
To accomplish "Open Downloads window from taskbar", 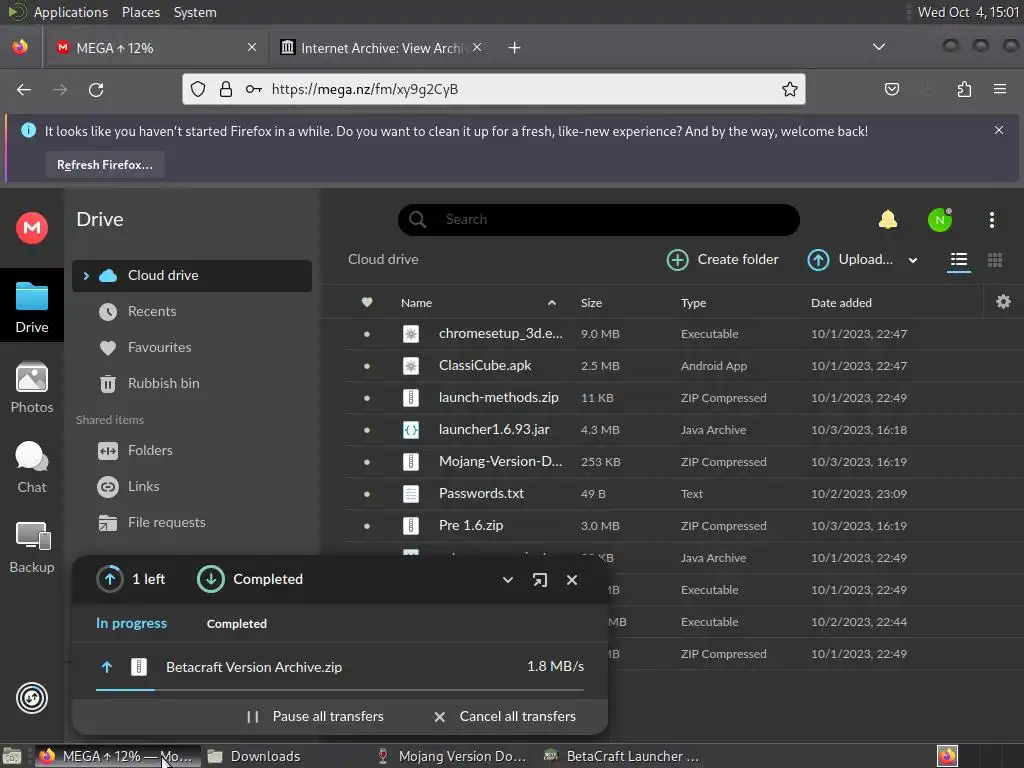I will coord(254,756).
